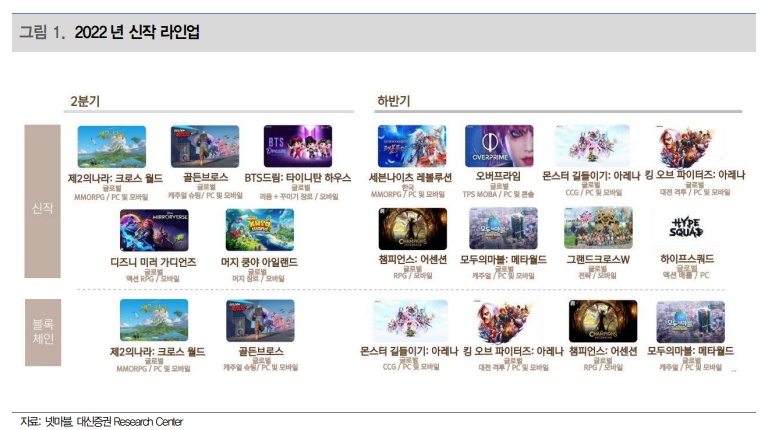Click title '세븐나이츠 레볼루션'
This screenshot has width=764, height=430.
410,177
